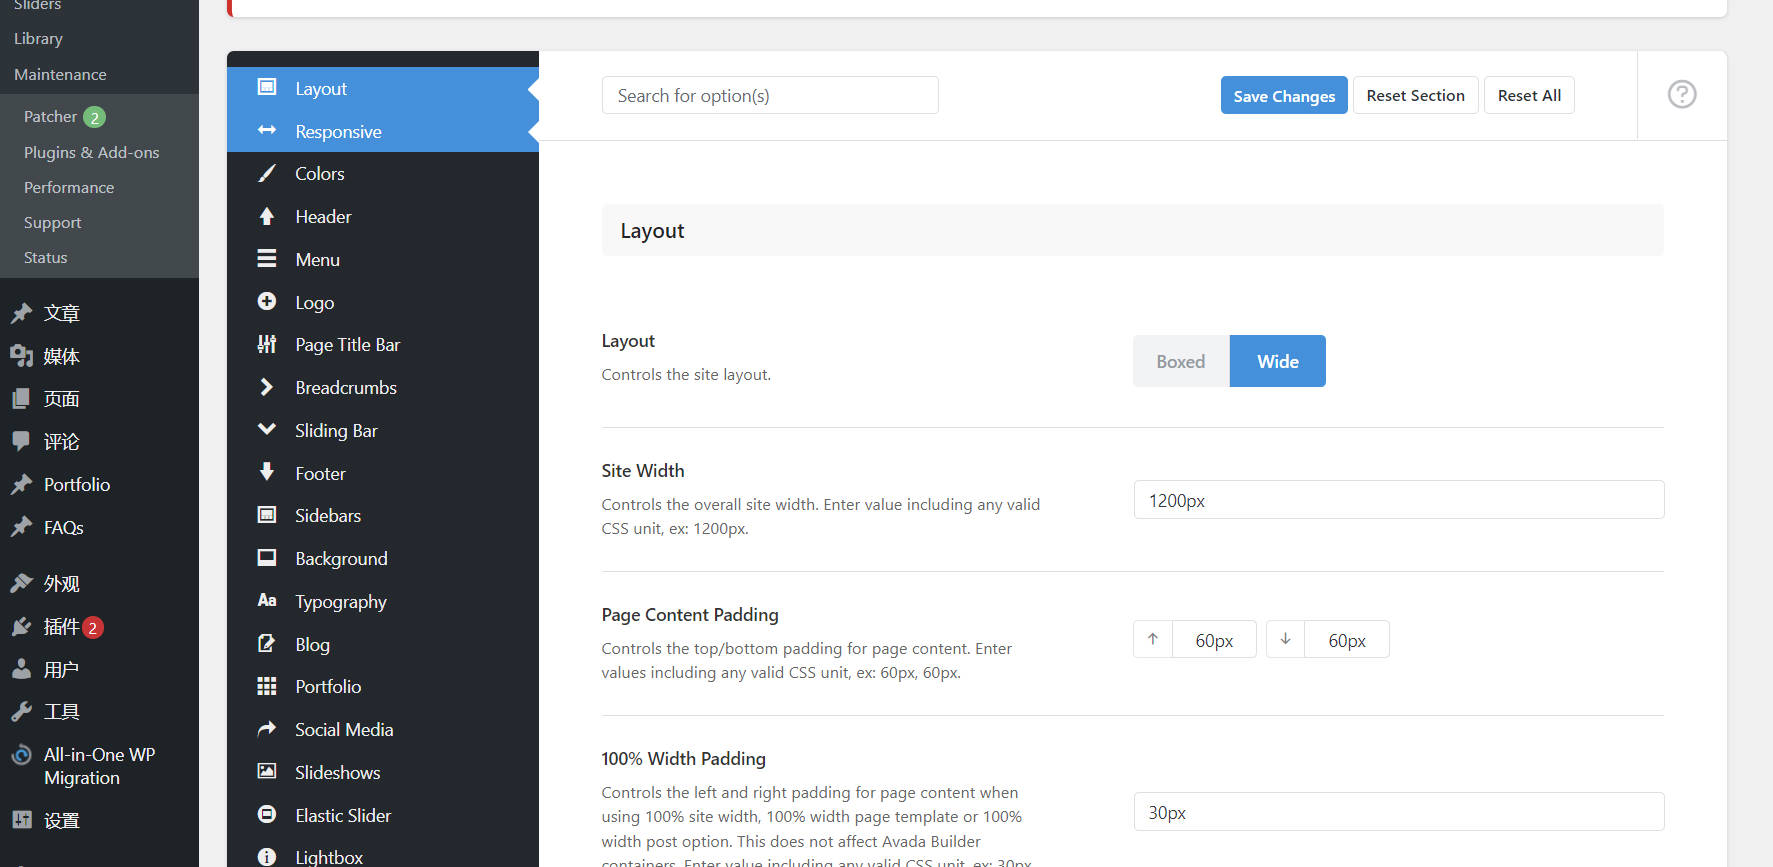Click the Sliding Bar chevron-down icon
This screenshot has height=867, width=1773.
tap(267, 429)
